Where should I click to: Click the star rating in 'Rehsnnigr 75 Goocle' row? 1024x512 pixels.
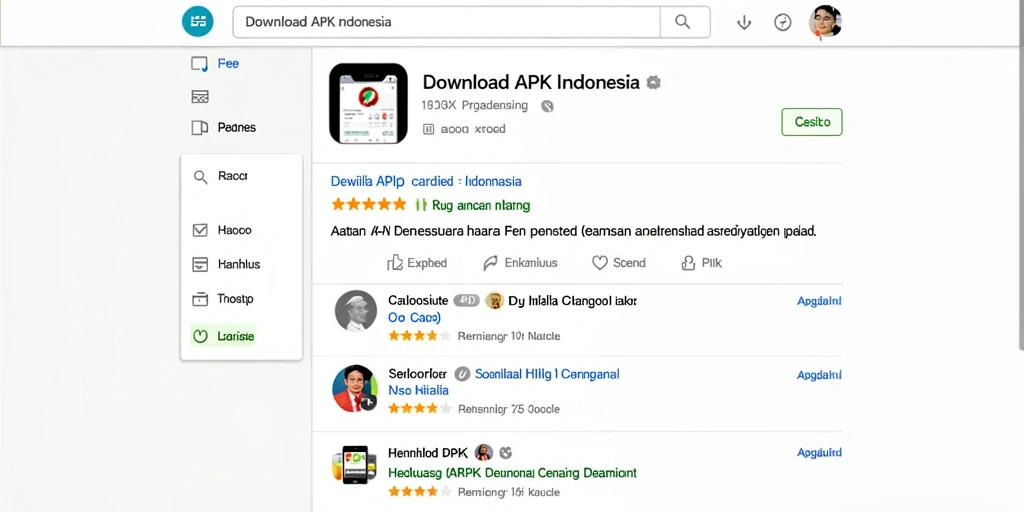[419, 409]
